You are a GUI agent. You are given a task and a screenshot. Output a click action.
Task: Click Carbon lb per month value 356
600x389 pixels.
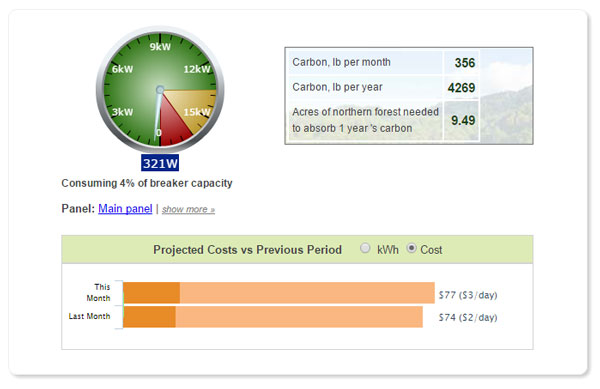point(465,63)
